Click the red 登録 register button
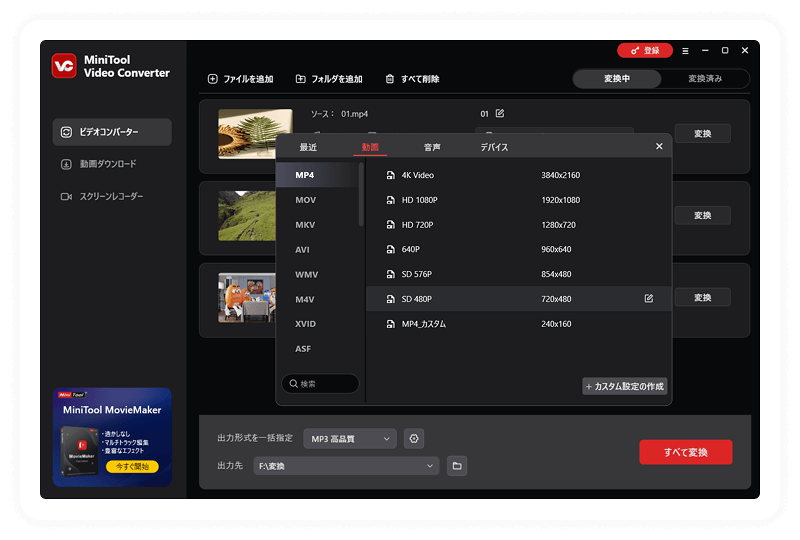 pyautogui.click(x=645, y=51)
